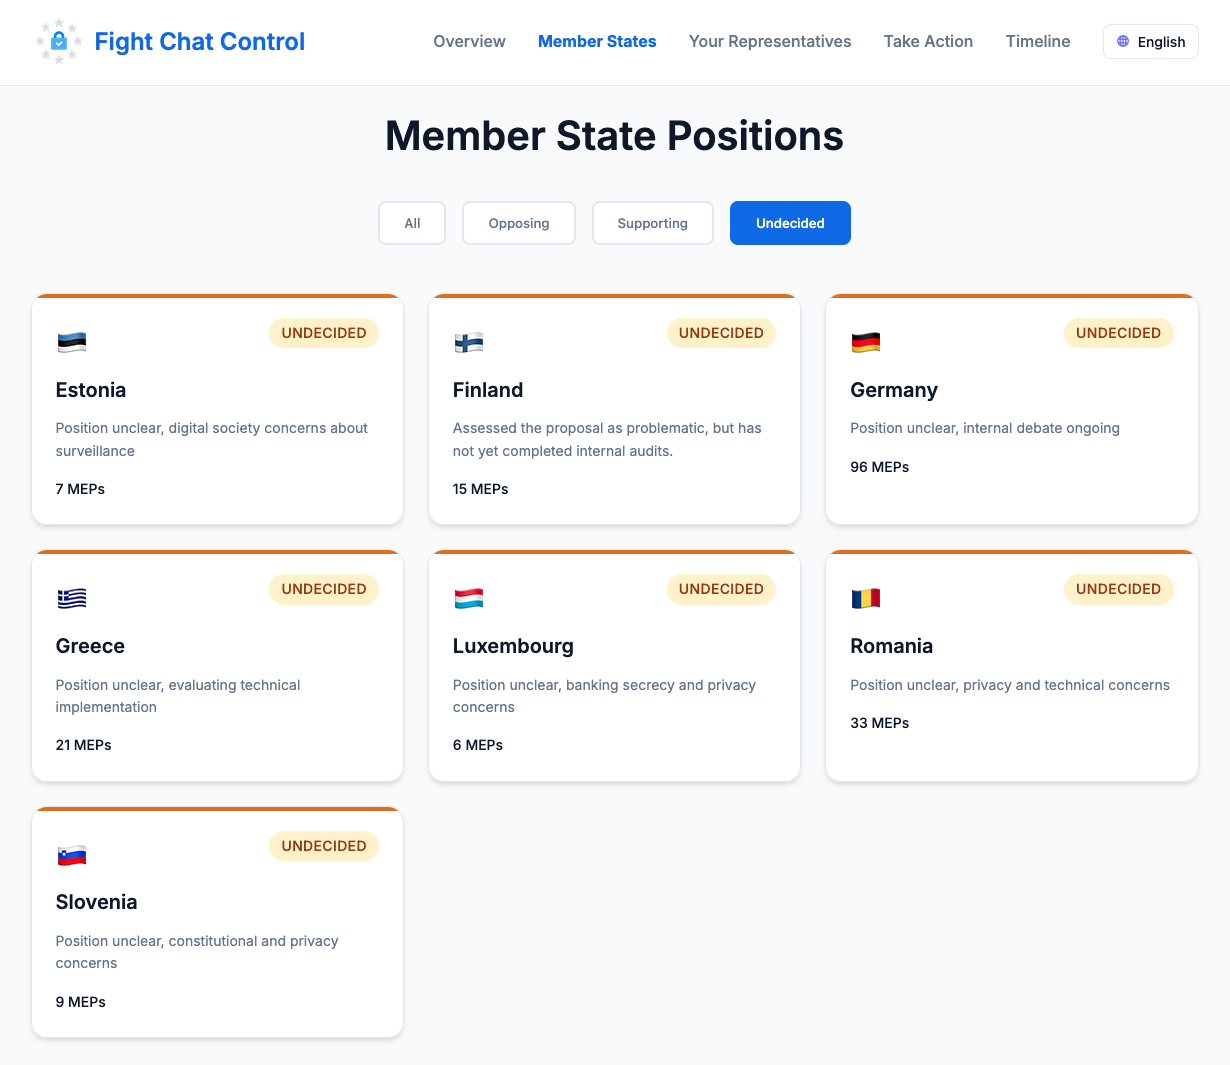Open the Germany card heading
Image resolution: width=1230 pixels, height=1065 pixels.
pos(894,390)
